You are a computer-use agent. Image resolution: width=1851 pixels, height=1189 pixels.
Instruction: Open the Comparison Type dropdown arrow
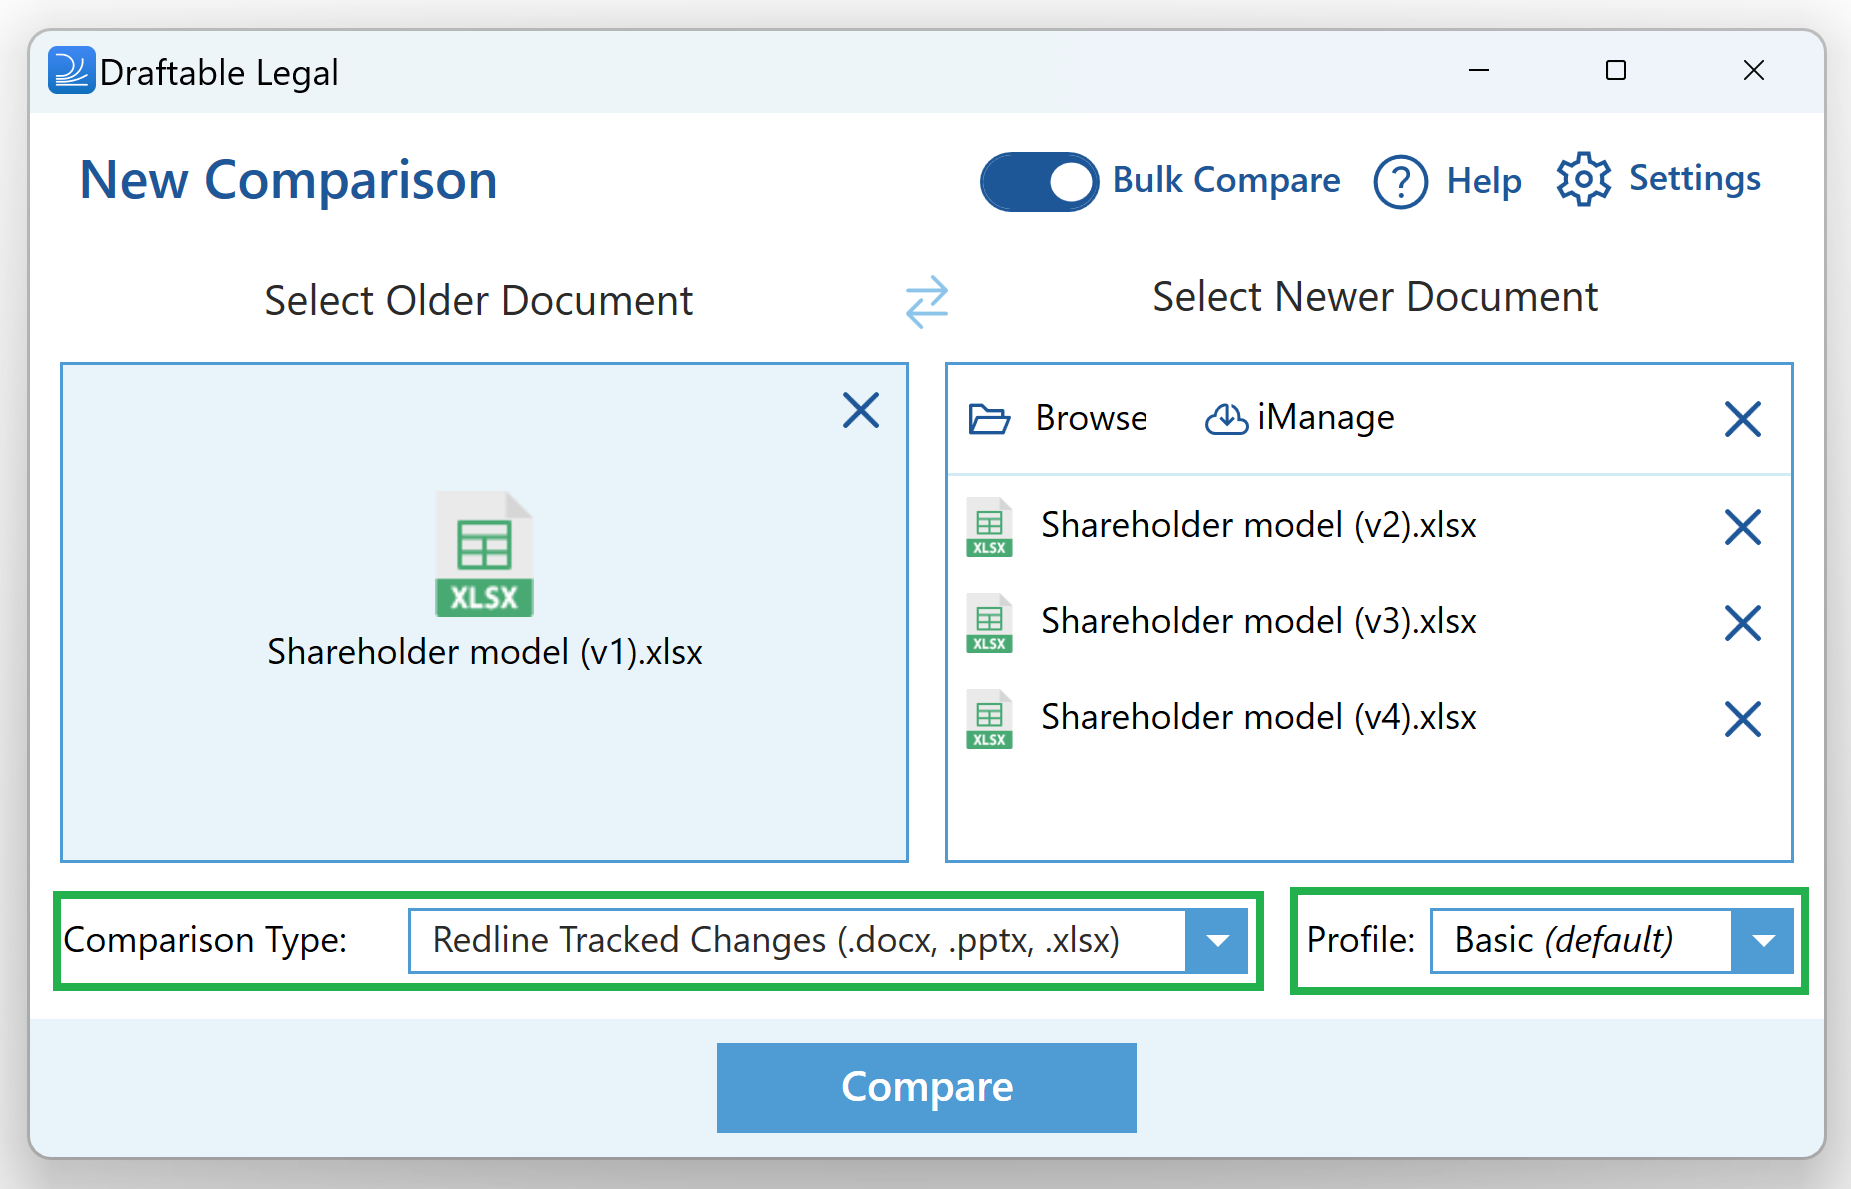point(1217,940)
